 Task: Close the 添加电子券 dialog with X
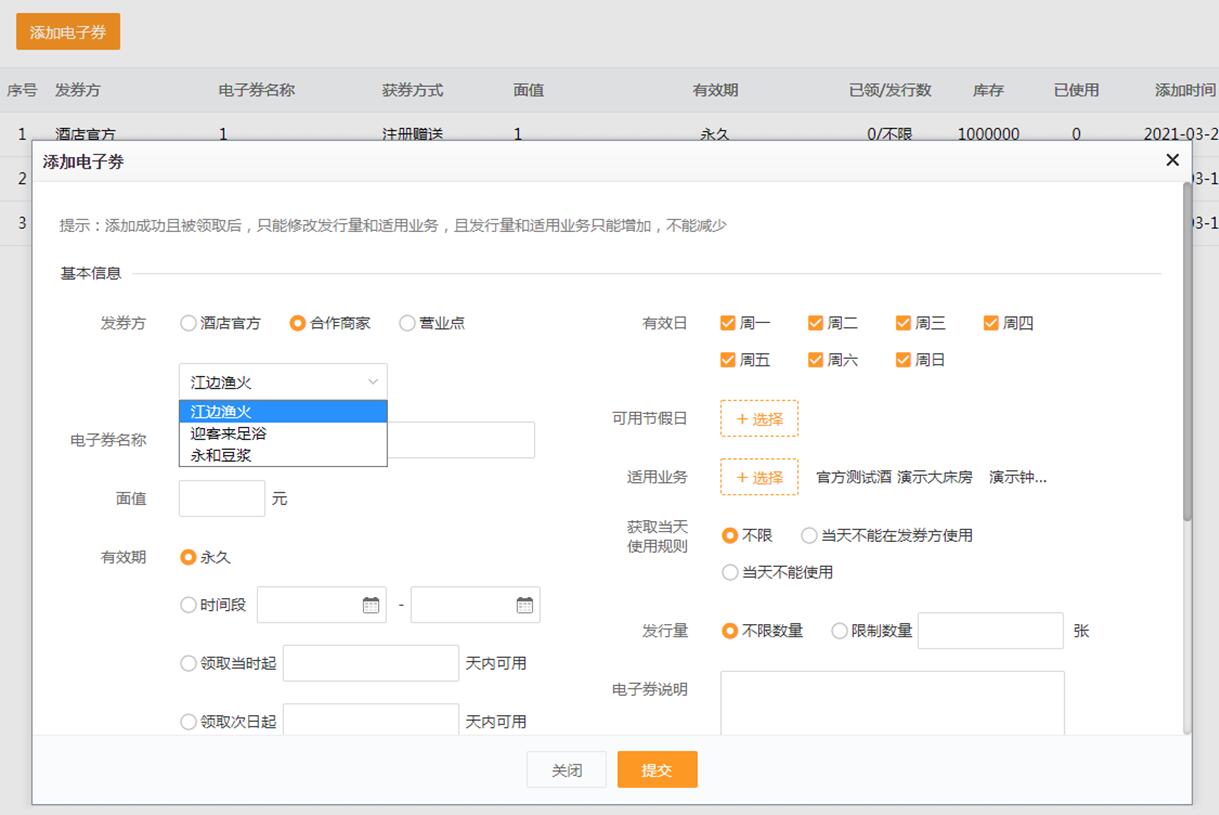[x=1172, y=160]
